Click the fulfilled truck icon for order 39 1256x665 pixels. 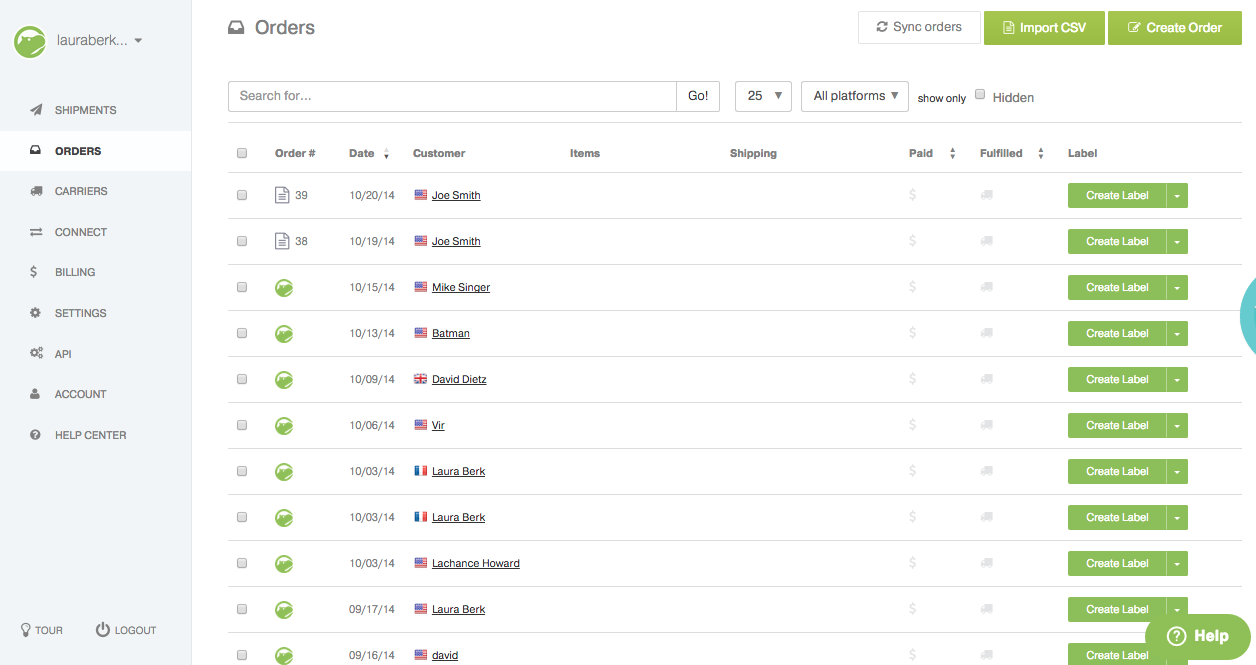click(986, 195)
